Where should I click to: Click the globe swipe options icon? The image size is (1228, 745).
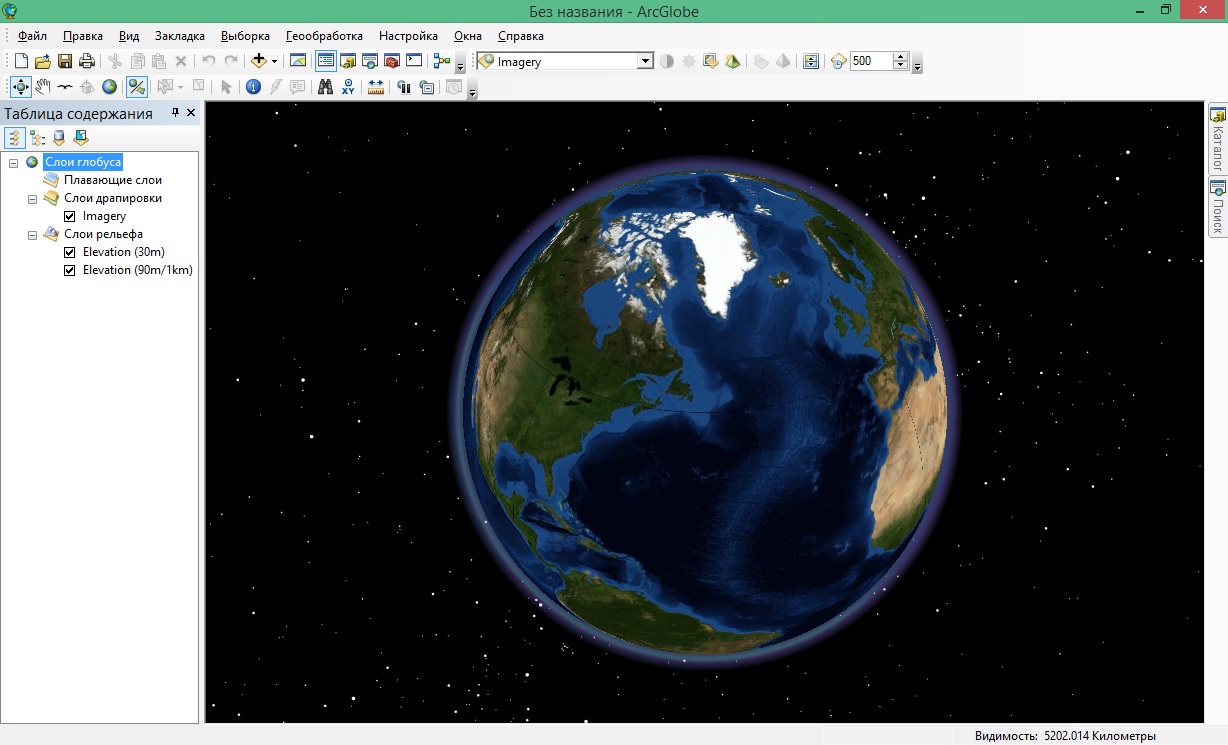pyautogui.click(x=810, y=61)
